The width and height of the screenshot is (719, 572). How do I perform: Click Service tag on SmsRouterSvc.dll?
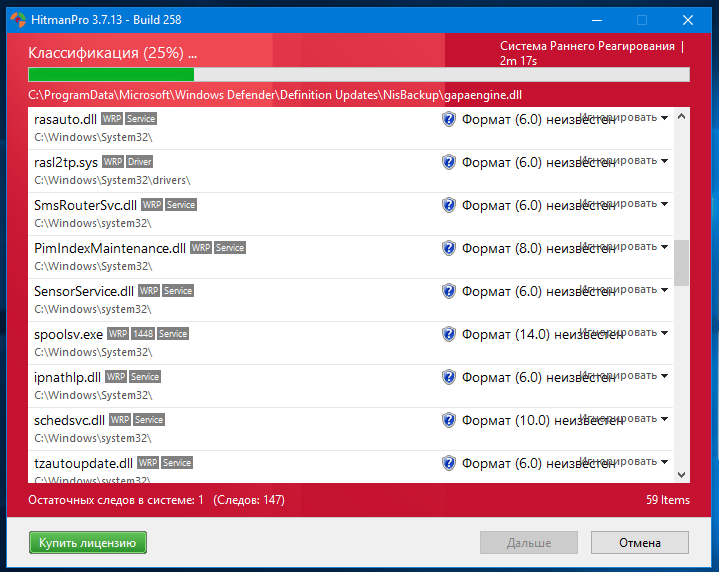point(181,205)
